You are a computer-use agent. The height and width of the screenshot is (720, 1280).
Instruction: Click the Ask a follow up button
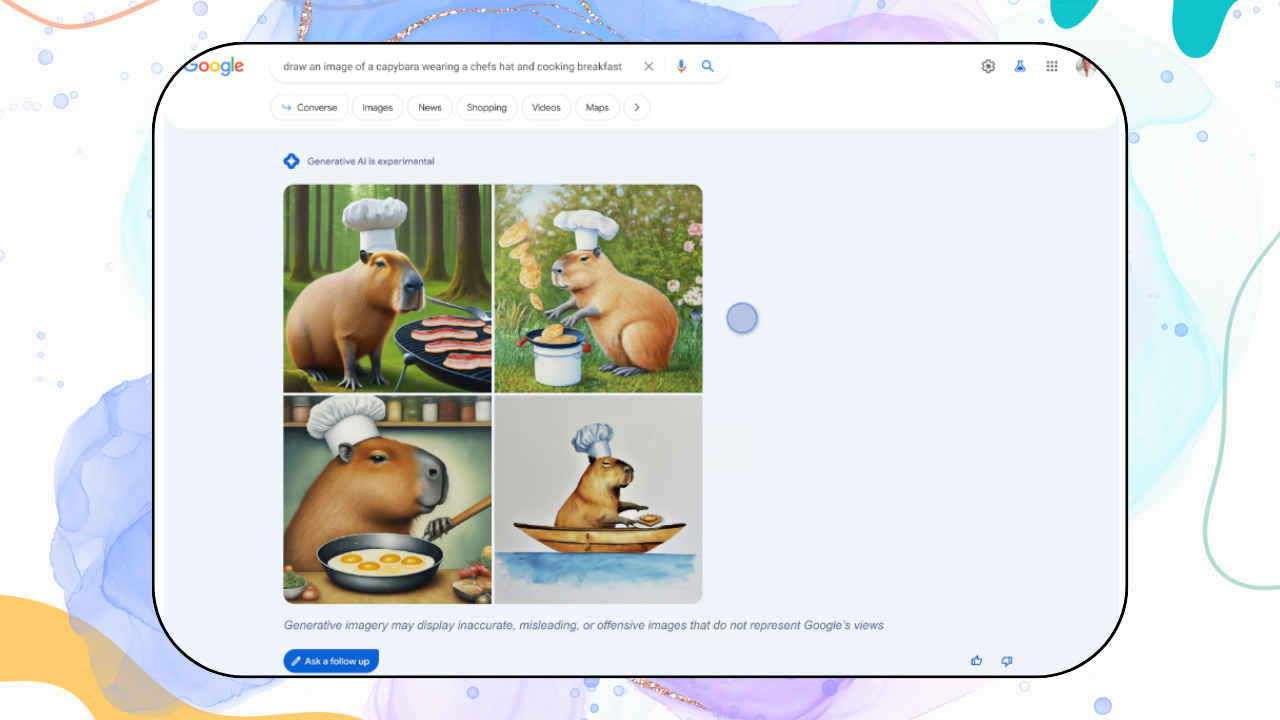point(331,661)
